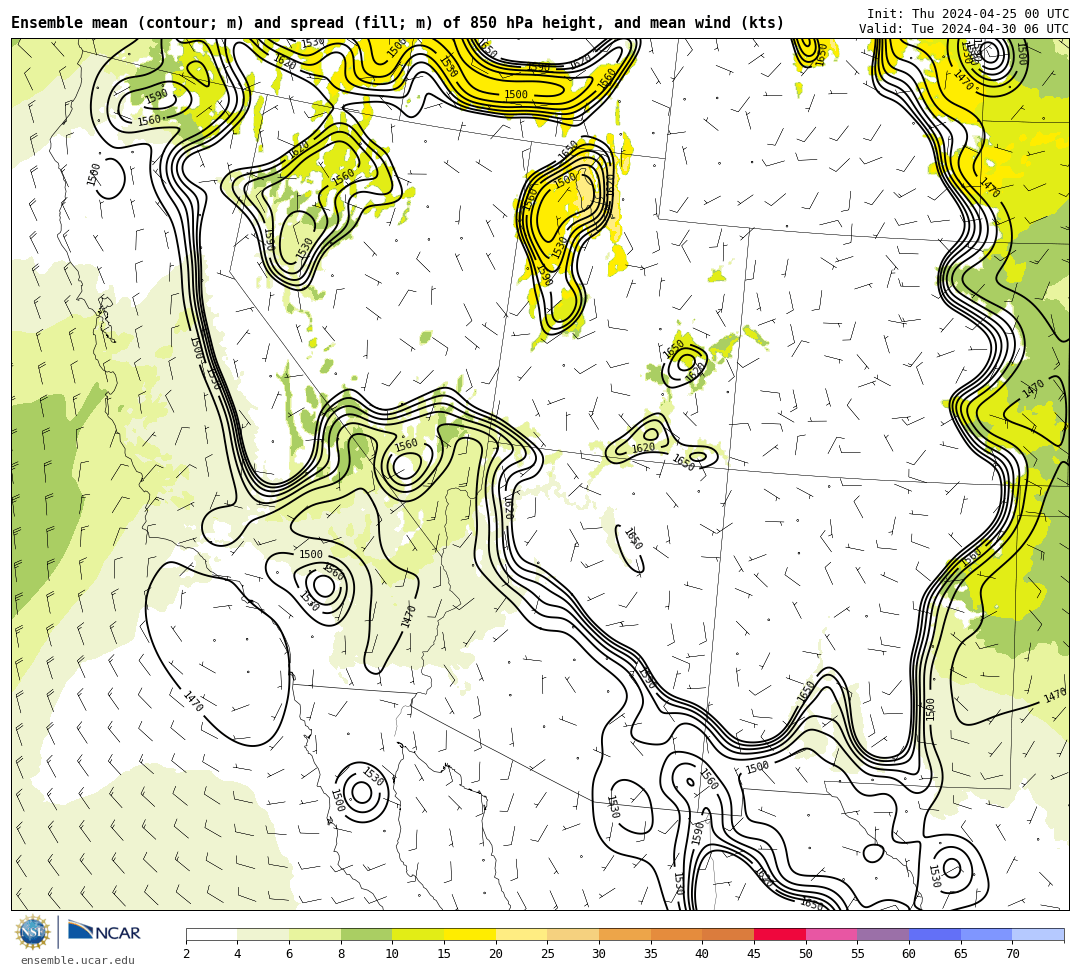Select the 40–45 m colorbar segment
Viewport: 1080px width, 973px height.
pos(728,934)
